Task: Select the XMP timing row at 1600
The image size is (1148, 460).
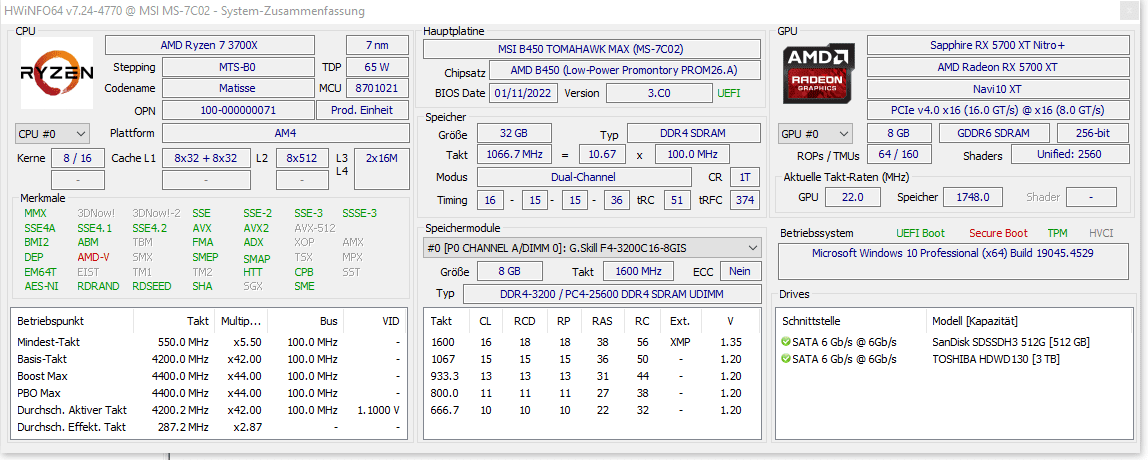Action: [x=592, y=342]
